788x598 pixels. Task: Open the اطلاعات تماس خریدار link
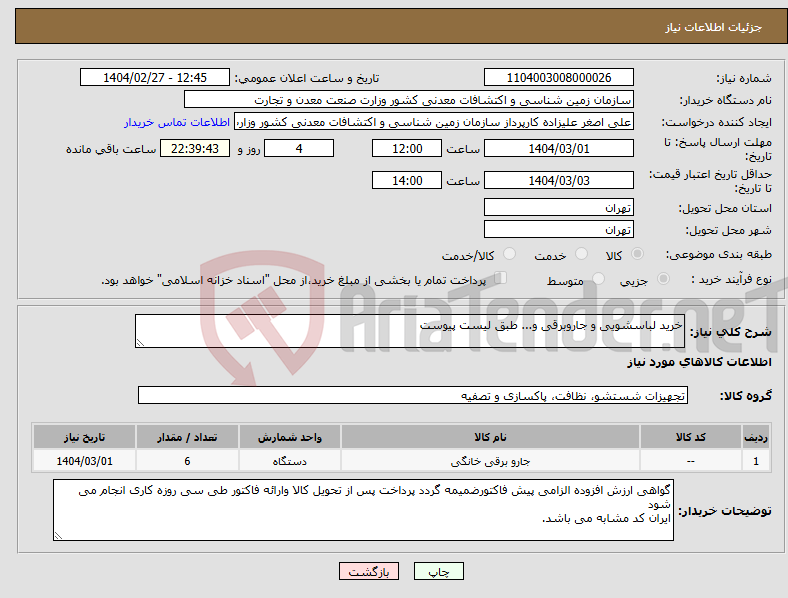pos(177,122)
